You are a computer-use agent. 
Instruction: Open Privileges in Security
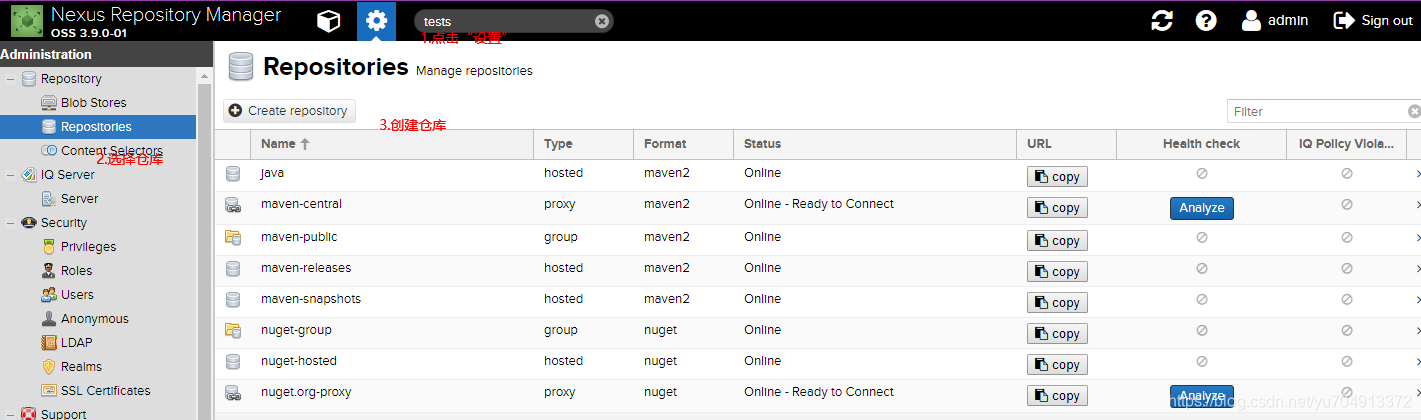pos(88,247)
